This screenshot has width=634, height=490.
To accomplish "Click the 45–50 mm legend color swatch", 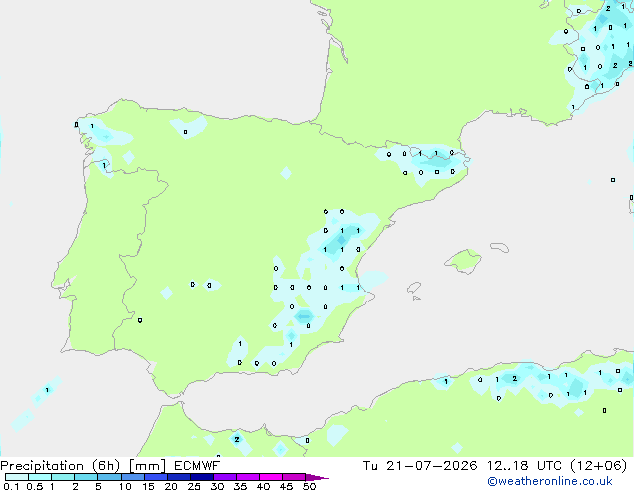I will coord(294,477).
